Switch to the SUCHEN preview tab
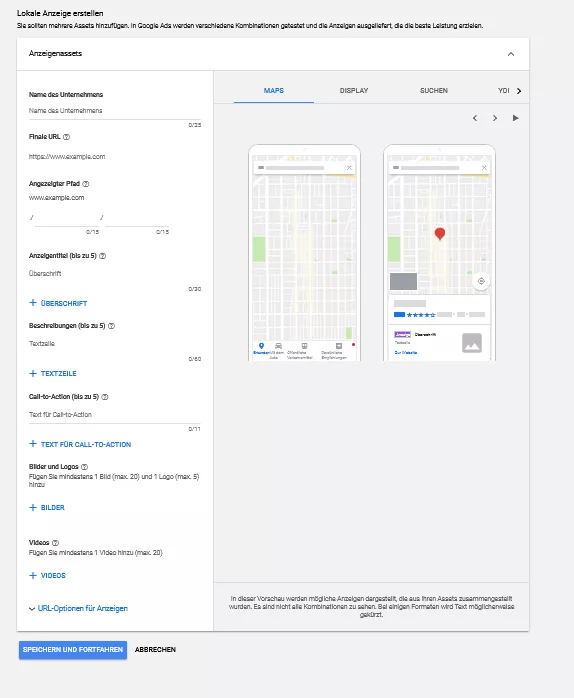574x698 pixels. [434, 90]
